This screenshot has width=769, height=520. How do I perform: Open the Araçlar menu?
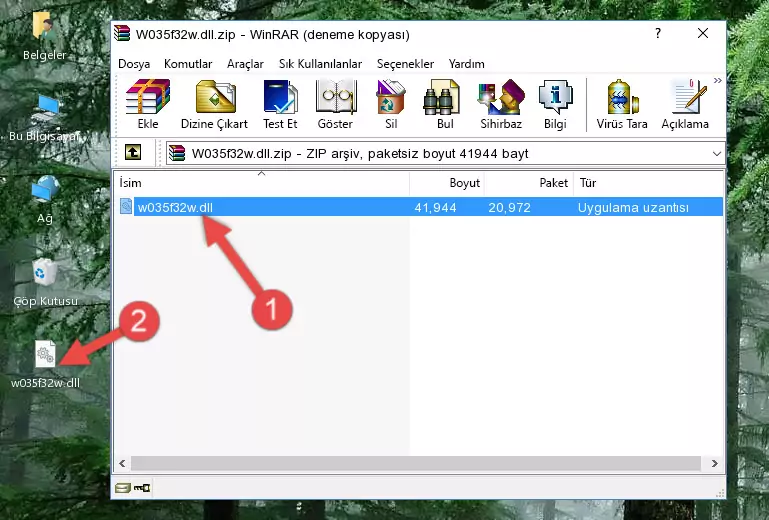245,64
